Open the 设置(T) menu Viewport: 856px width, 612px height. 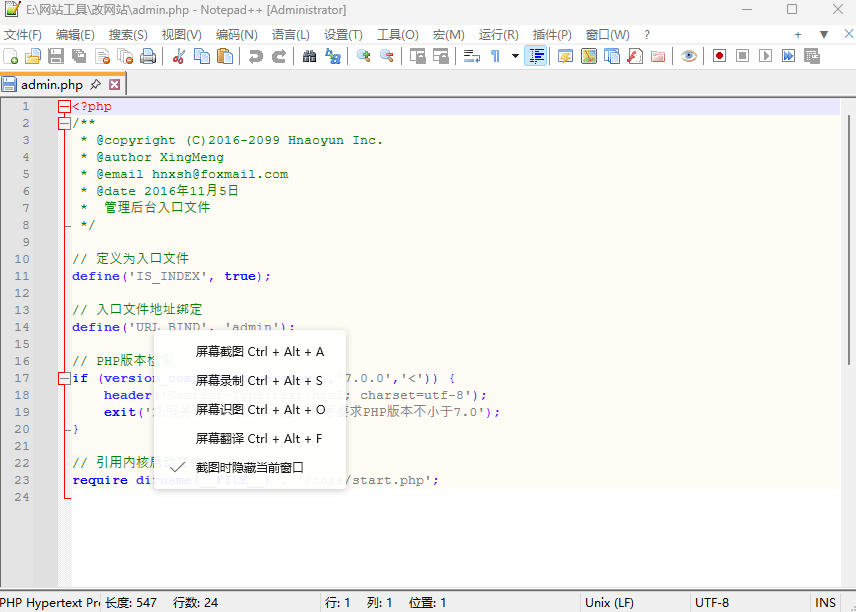343,35
